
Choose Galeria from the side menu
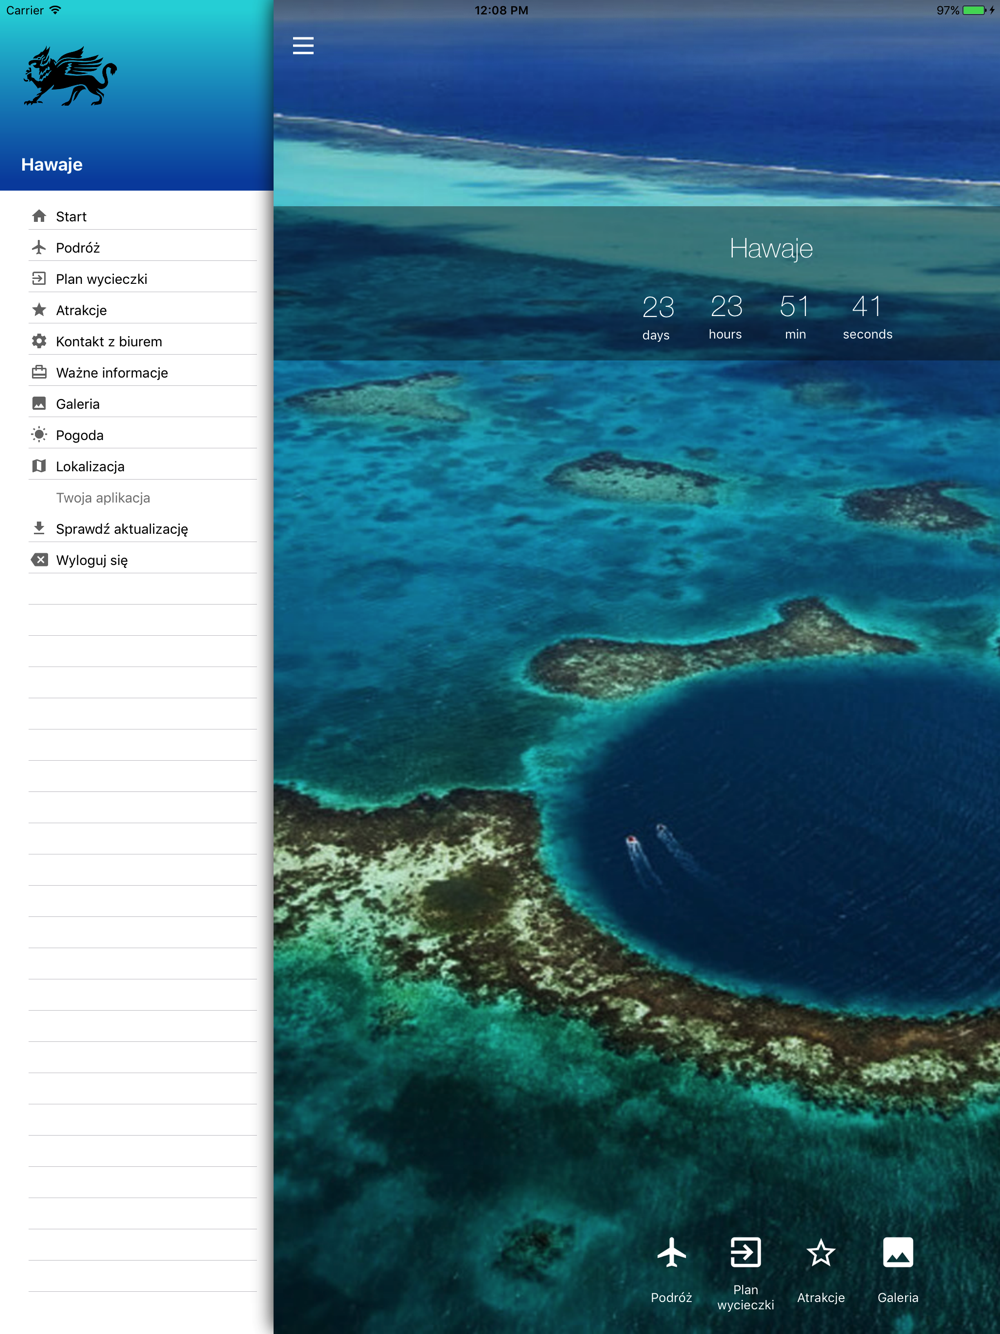pyautogui.click(x=78, y=404)
